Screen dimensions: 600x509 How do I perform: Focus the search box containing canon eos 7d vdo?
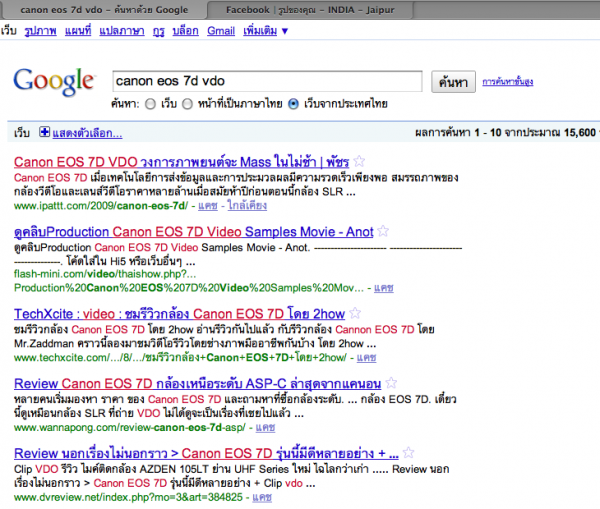tap(267, 81)
